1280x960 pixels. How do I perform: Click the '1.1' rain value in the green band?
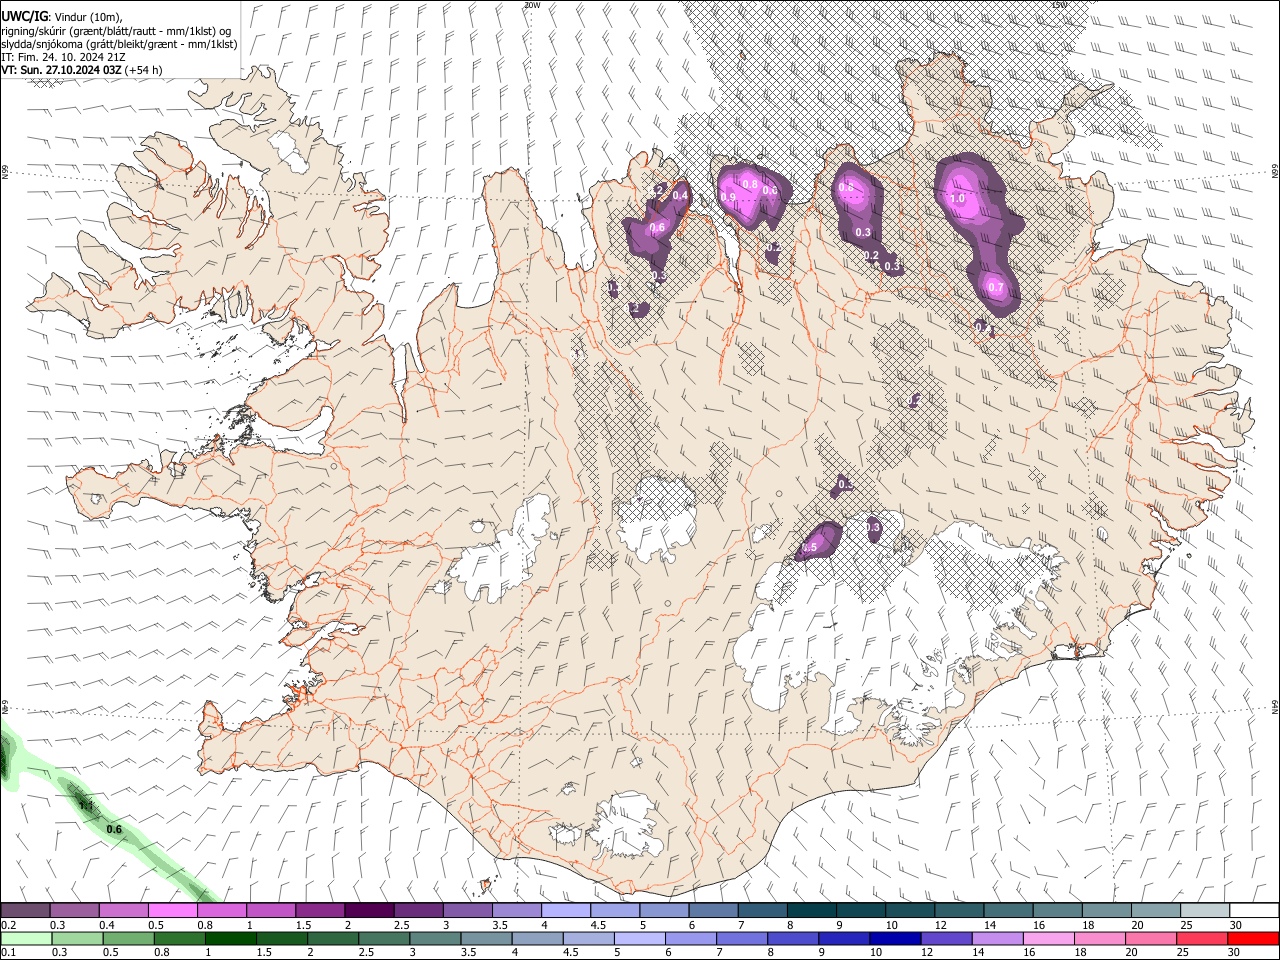86,805
